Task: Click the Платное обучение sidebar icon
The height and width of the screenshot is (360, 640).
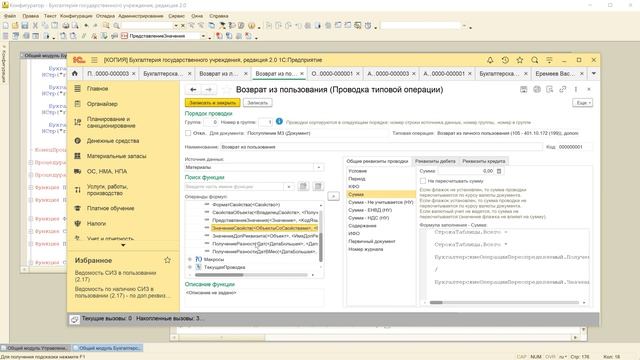Action: [78, 208]
